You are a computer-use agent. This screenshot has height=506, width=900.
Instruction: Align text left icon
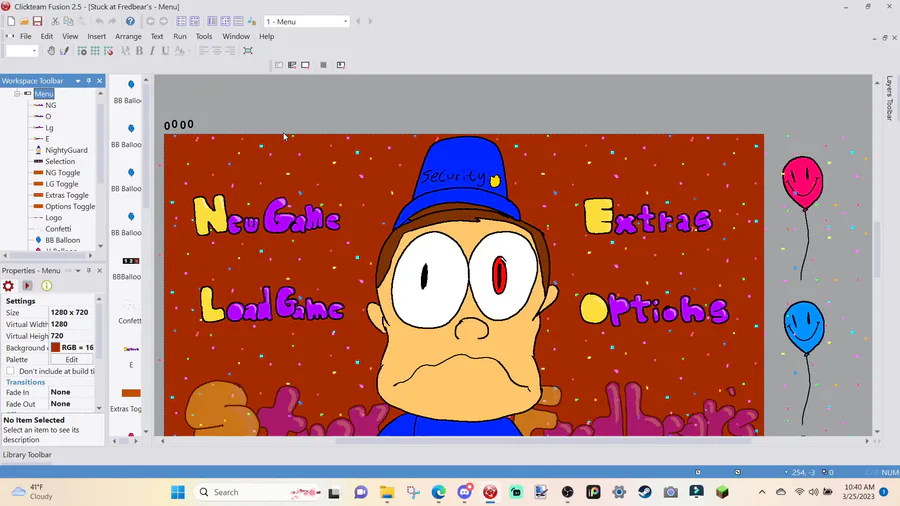coord(204,50)
